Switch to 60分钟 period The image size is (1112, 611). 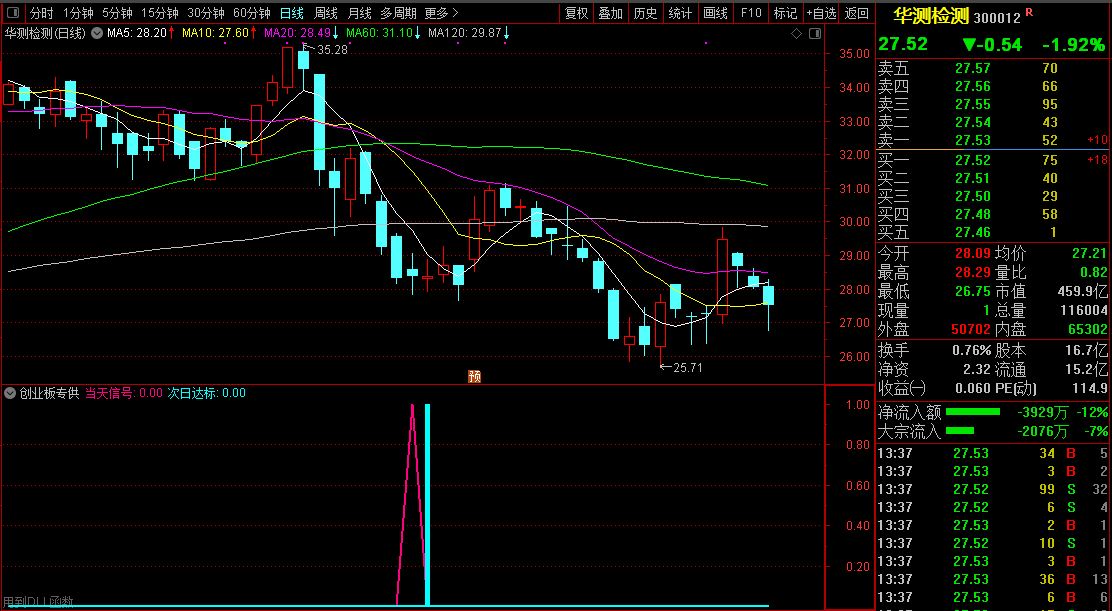[x=252, y=13]
